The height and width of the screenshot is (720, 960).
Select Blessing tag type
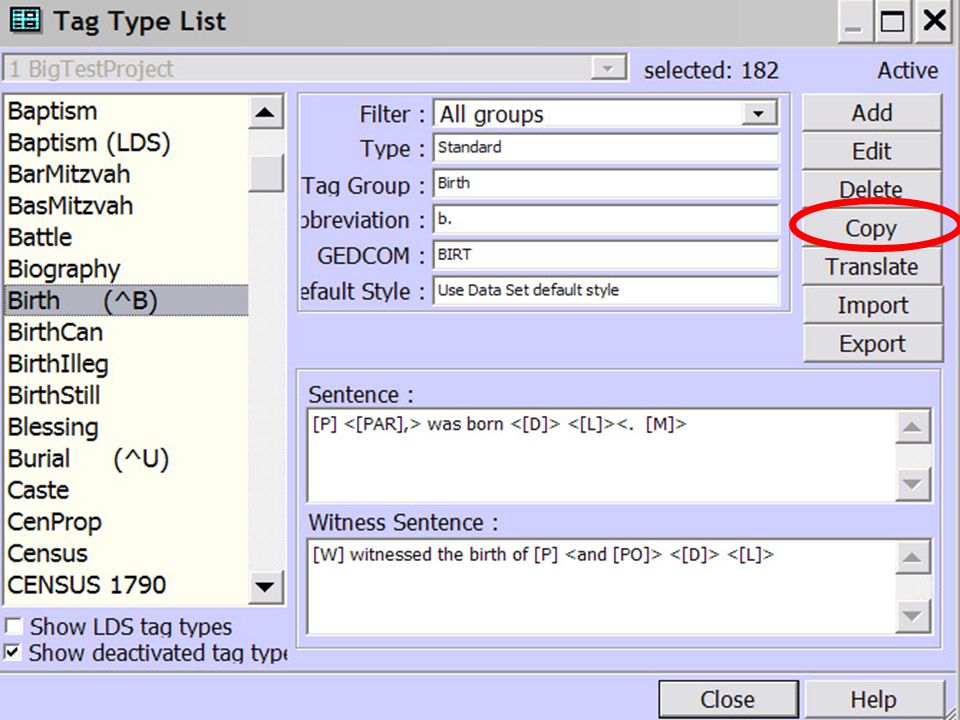pyautogui.click(x=126, y=427)
